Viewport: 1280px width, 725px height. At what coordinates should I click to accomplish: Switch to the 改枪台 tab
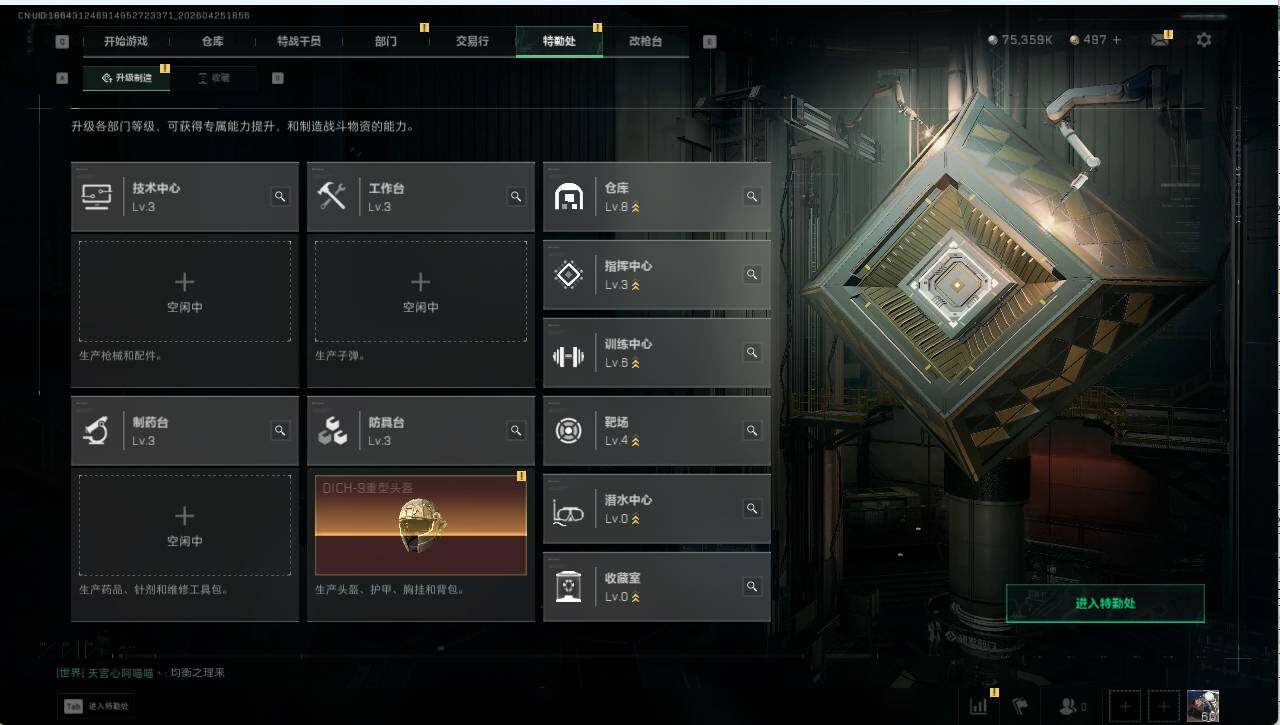pos(645,41)
